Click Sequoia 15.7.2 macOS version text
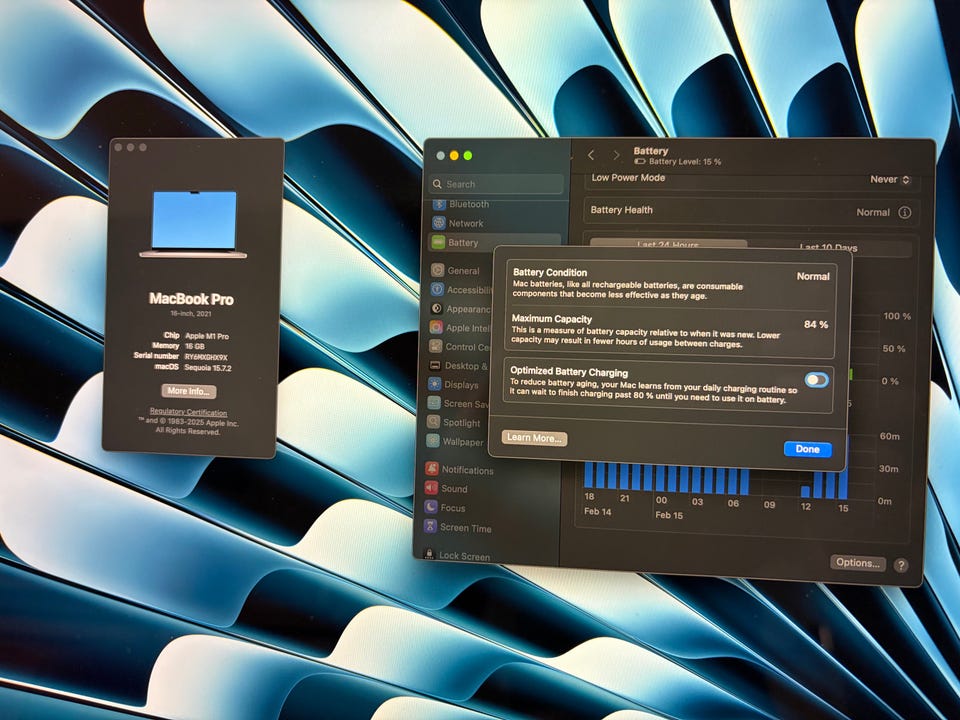The image size is (960, 720). click(x=208, y=368)
